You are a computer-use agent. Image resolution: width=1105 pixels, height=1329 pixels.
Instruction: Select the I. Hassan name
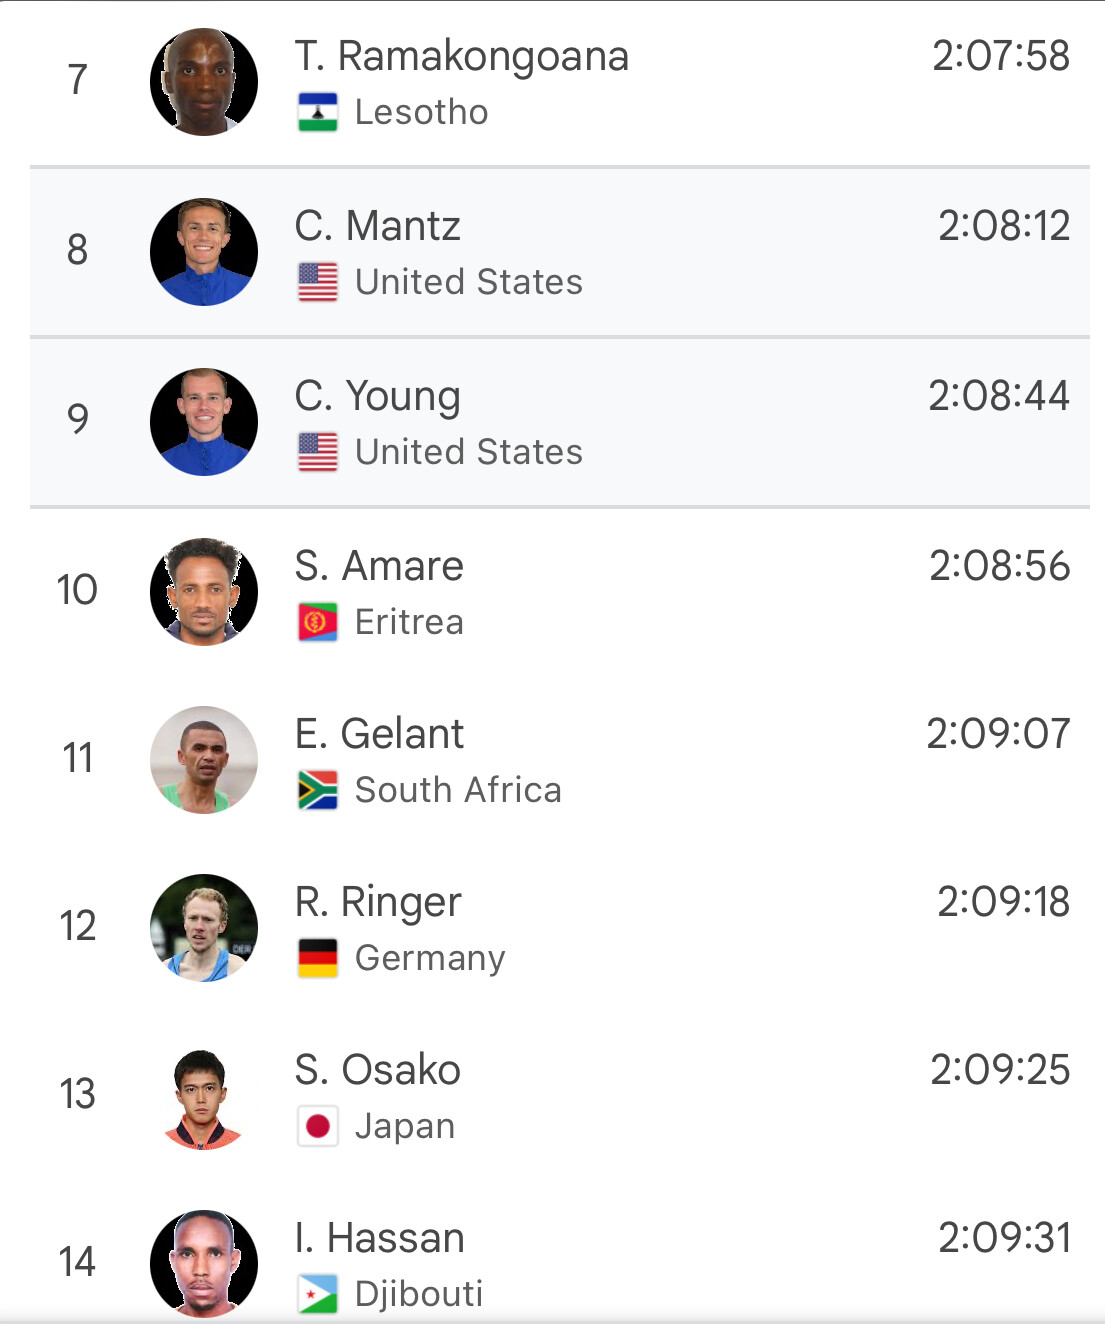click(379, 1238)
